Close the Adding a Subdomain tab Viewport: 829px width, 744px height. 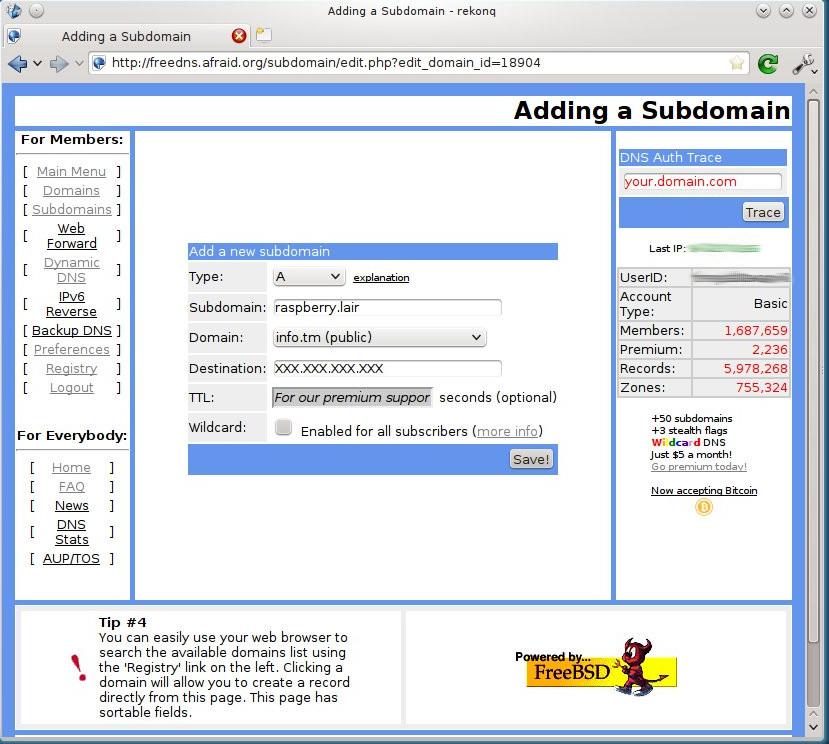(x=239, y=36)
